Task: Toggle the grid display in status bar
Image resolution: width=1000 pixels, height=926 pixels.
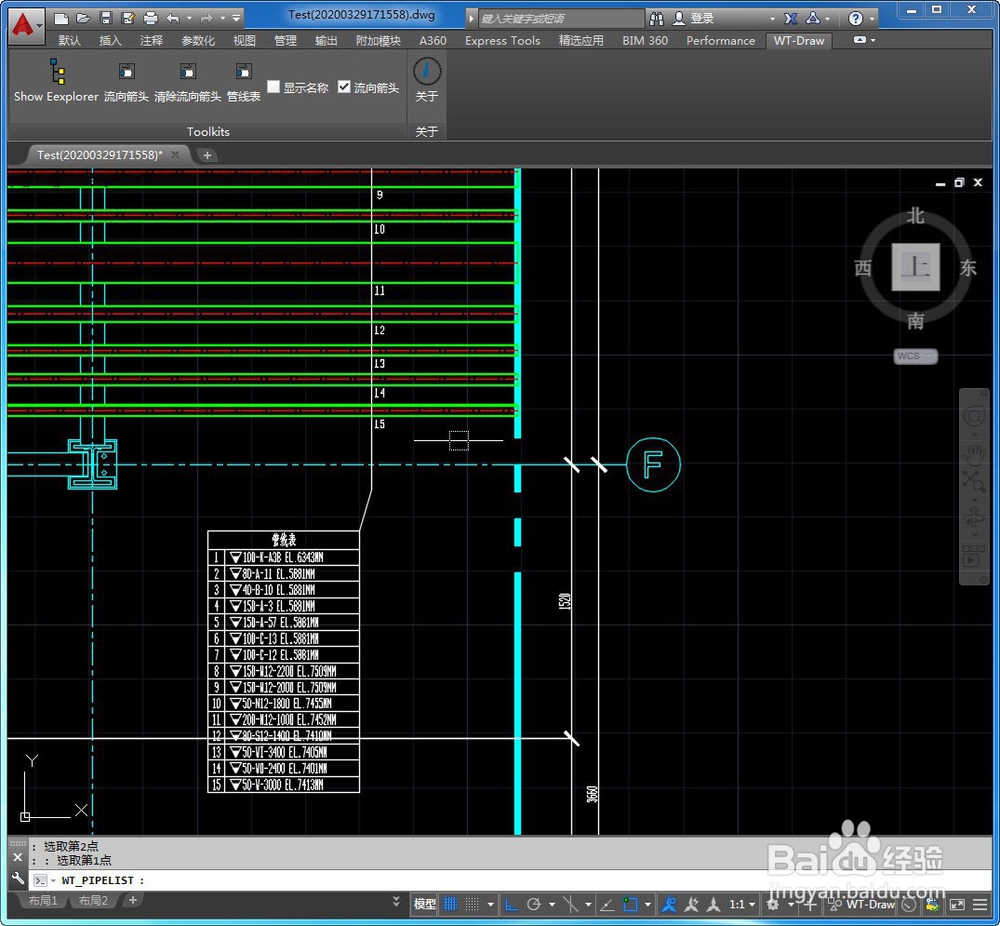Action: point(450,904)
